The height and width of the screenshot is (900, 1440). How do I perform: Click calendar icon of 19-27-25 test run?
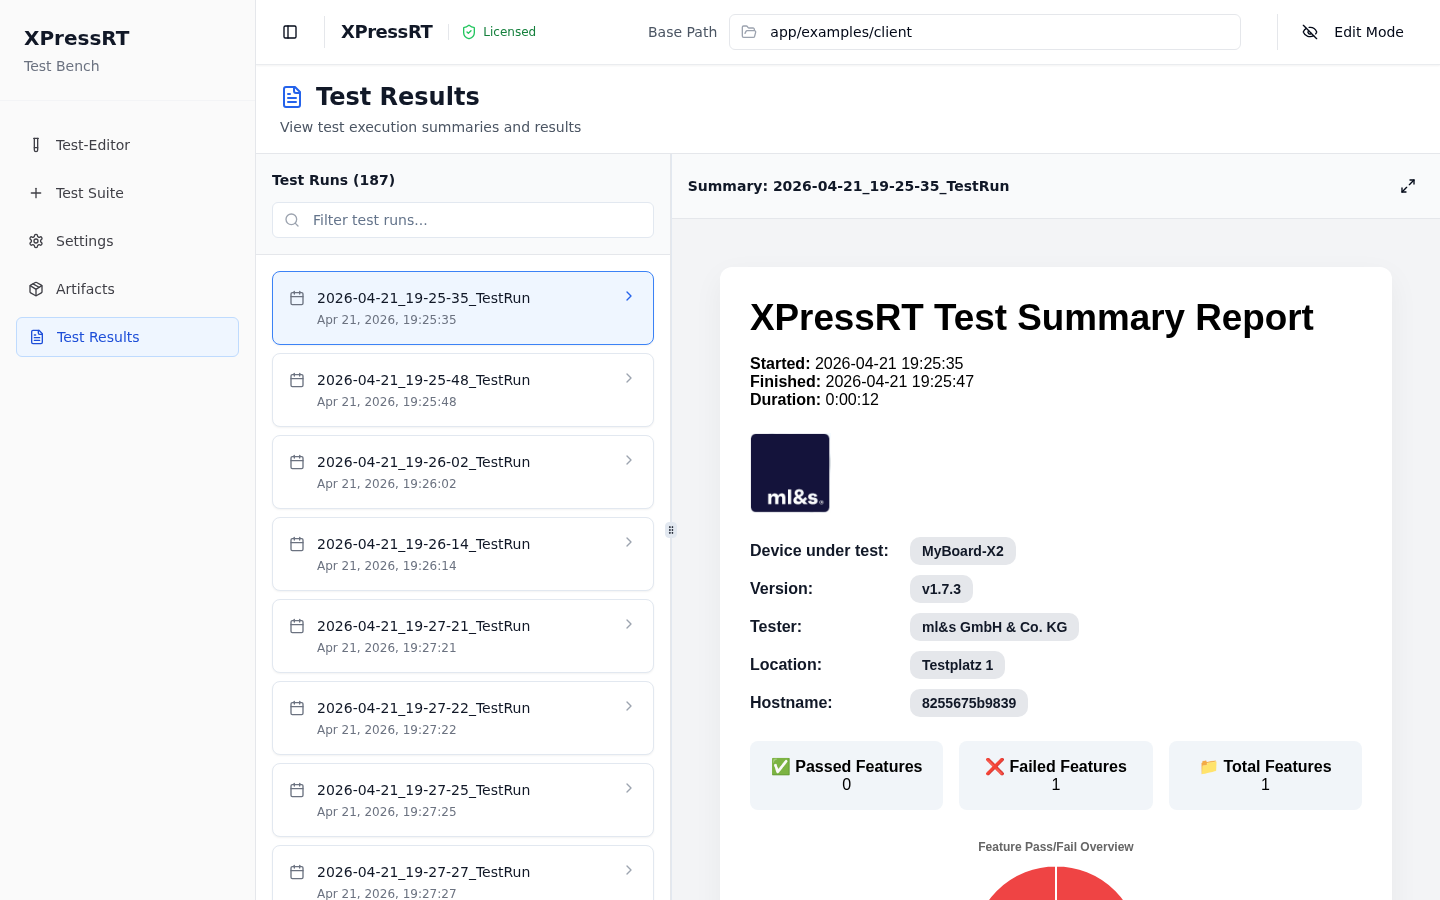[x=297, y=790]
